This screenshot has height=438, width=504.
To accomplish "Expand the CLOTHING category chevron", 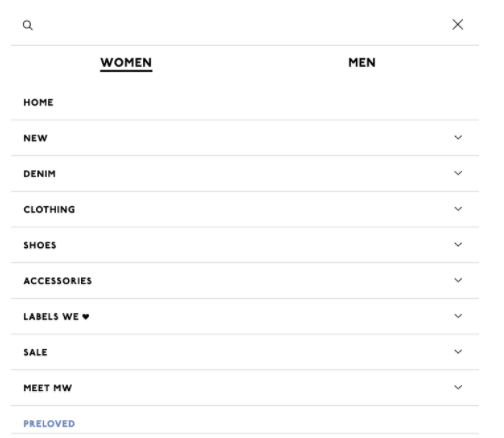I will tap(458, 209).
